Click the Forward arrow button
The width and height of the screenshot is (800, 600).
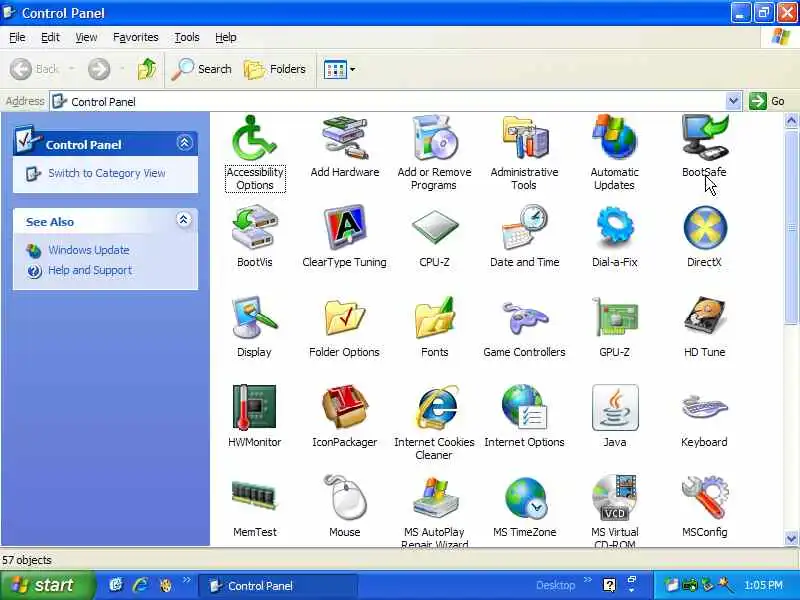tap(99, 69)
